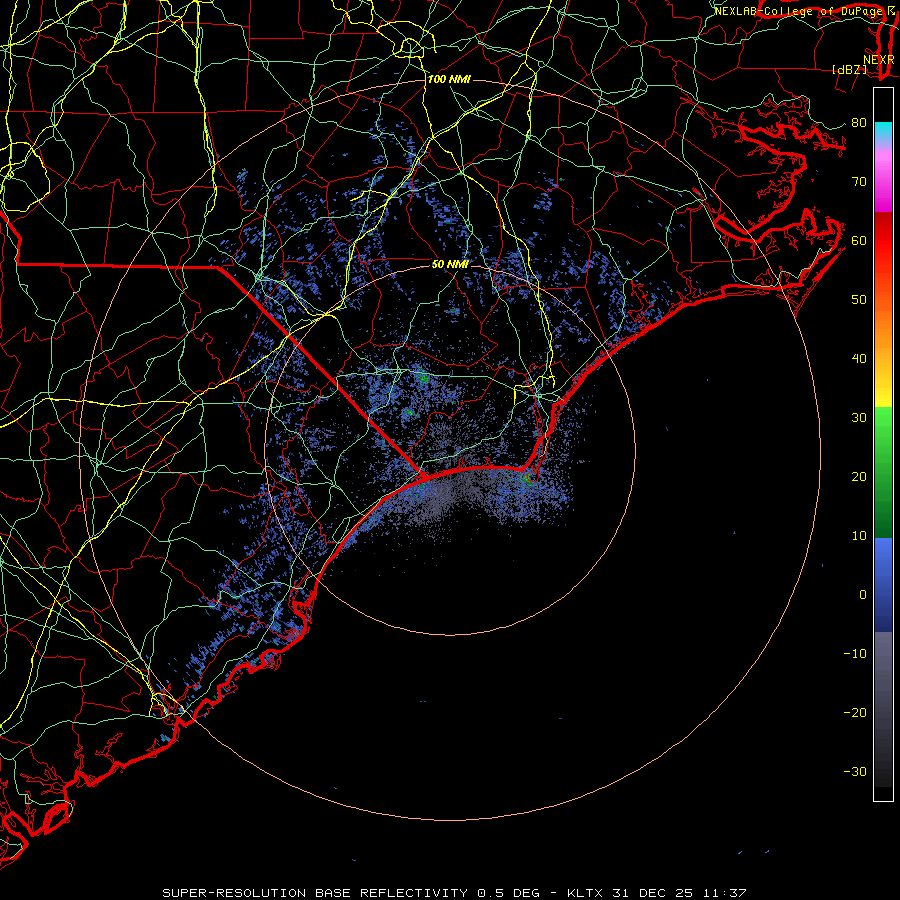The height and width of the screenshot is (900, 900).
Task: Click the 10 value on the dBZ scale
Action: 859,536
